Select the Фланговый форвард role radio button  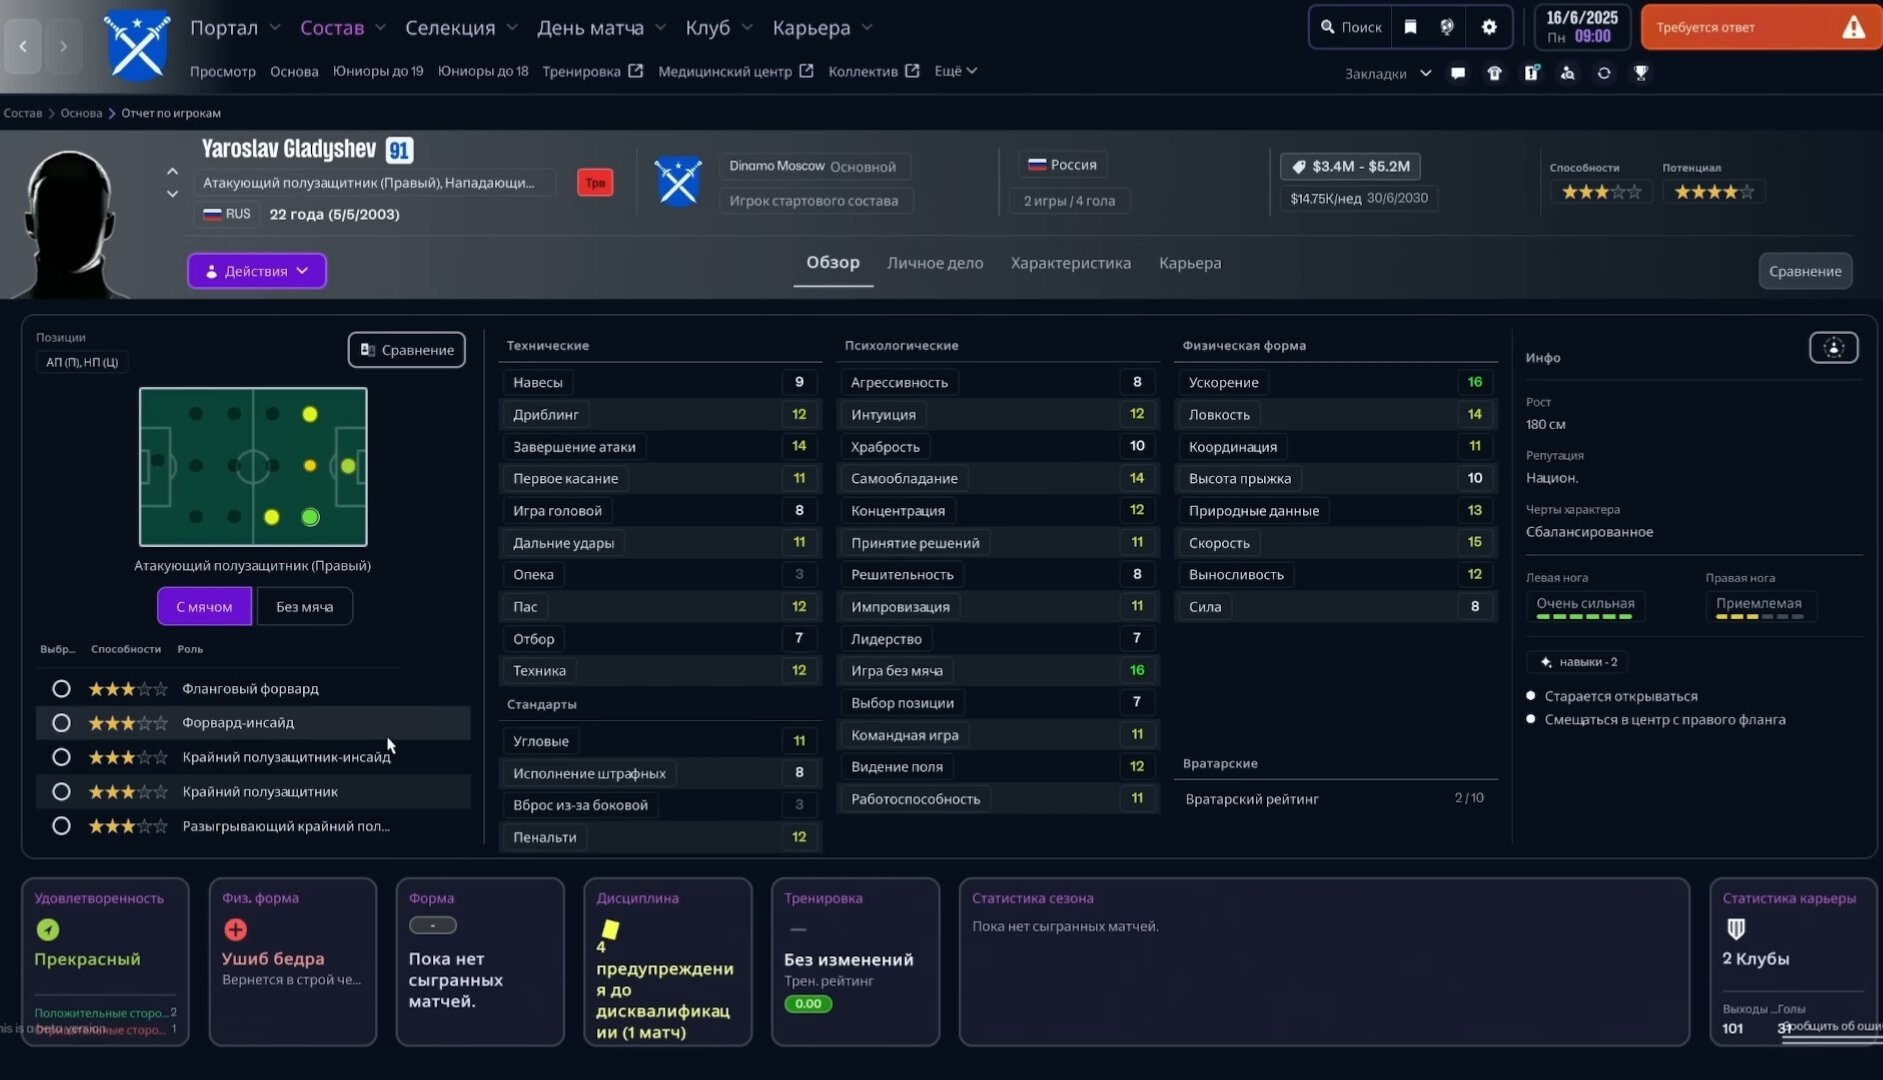tap(61, 689)
